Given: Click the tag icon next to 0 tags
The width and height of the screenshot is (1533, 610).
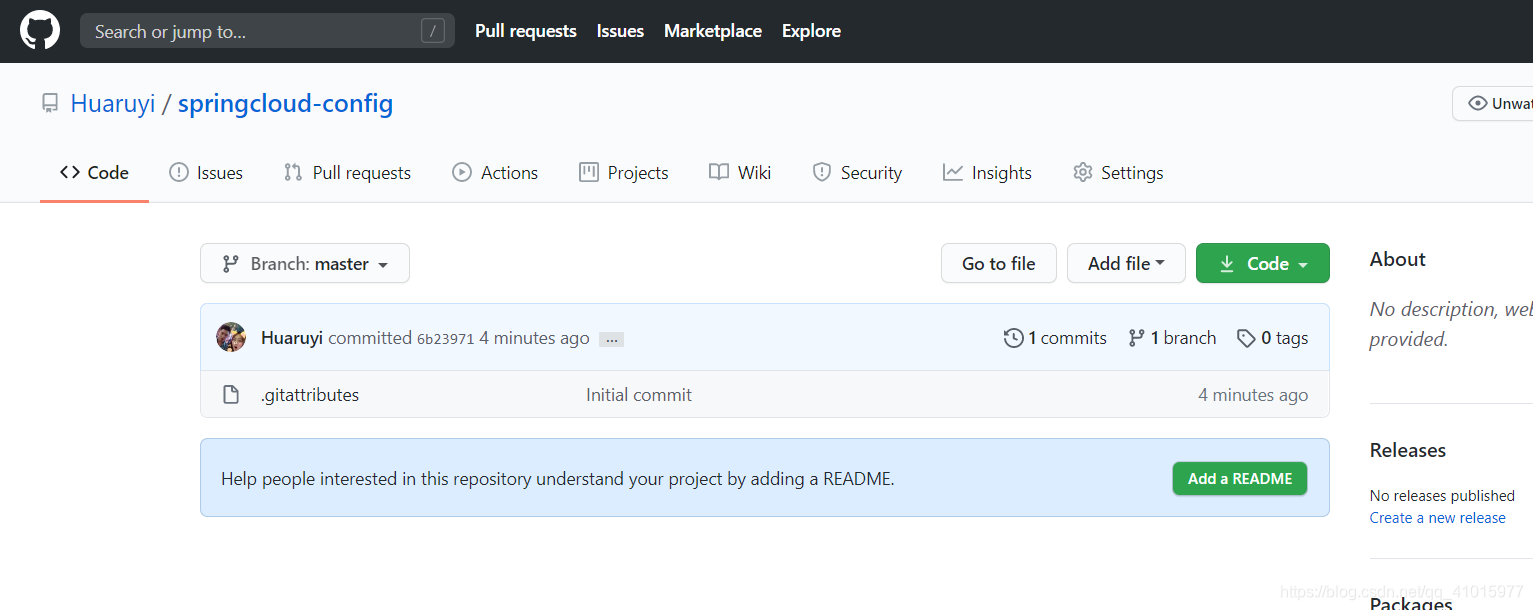Looking at the screenshot, I should point(1246,338).
